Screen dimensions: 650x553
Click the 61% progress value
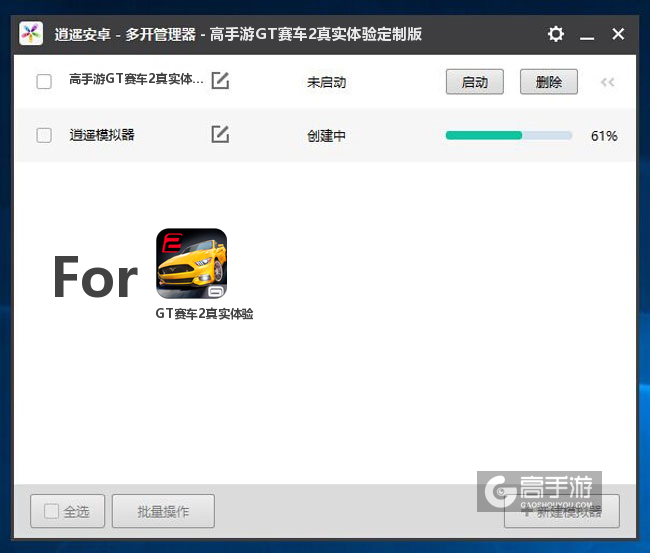click(x=604, y=136)
